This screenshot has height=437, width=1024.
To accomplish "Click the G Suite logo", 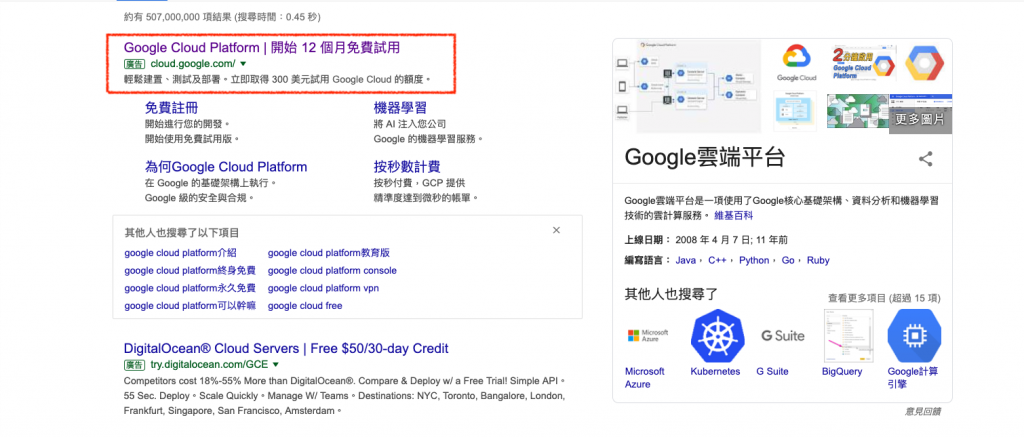I will point(783,336).
